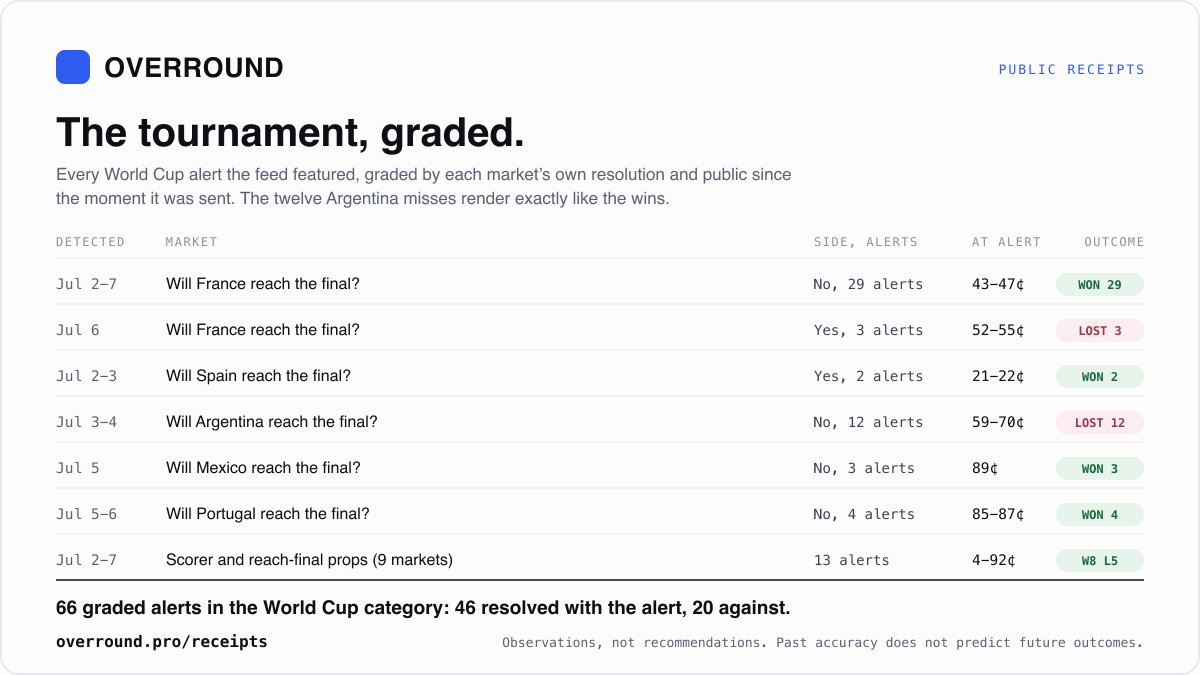The width and height of the screenshot is (1200, 675).
Task: Click the WON 29 outcome badge
Action: pos(1099,285)
